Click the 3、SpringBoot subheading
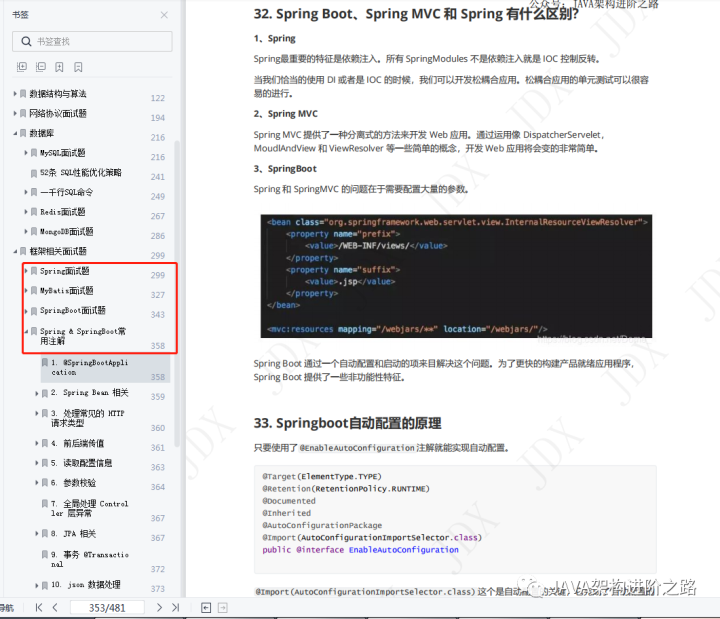The width and height of the screenshot is (720, 619). pos(285,169)
